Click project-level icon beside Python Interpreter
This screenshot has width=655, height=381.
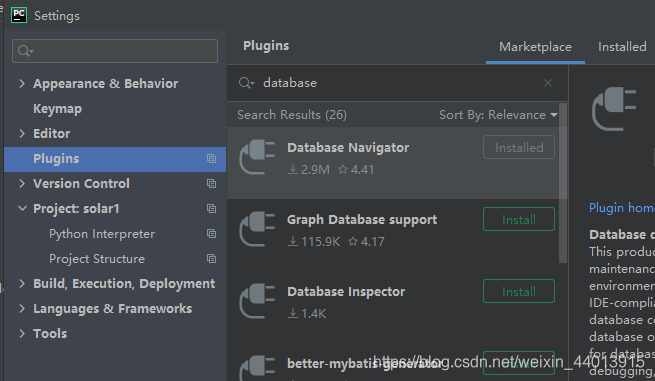[x=211, y=234]
